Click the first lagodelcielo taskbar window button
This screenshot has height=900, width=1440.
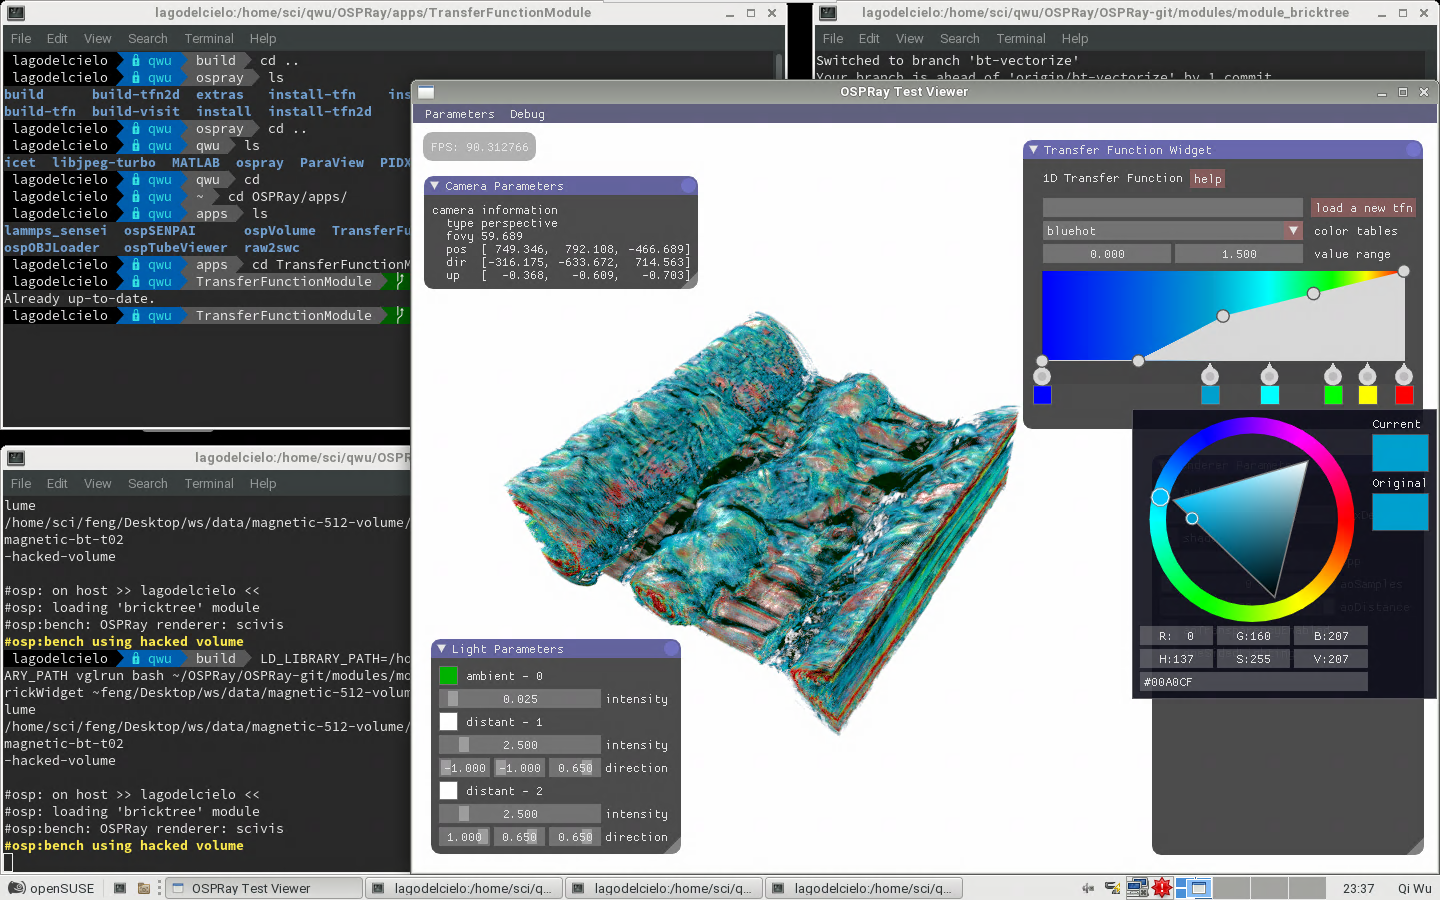point(464,888)
